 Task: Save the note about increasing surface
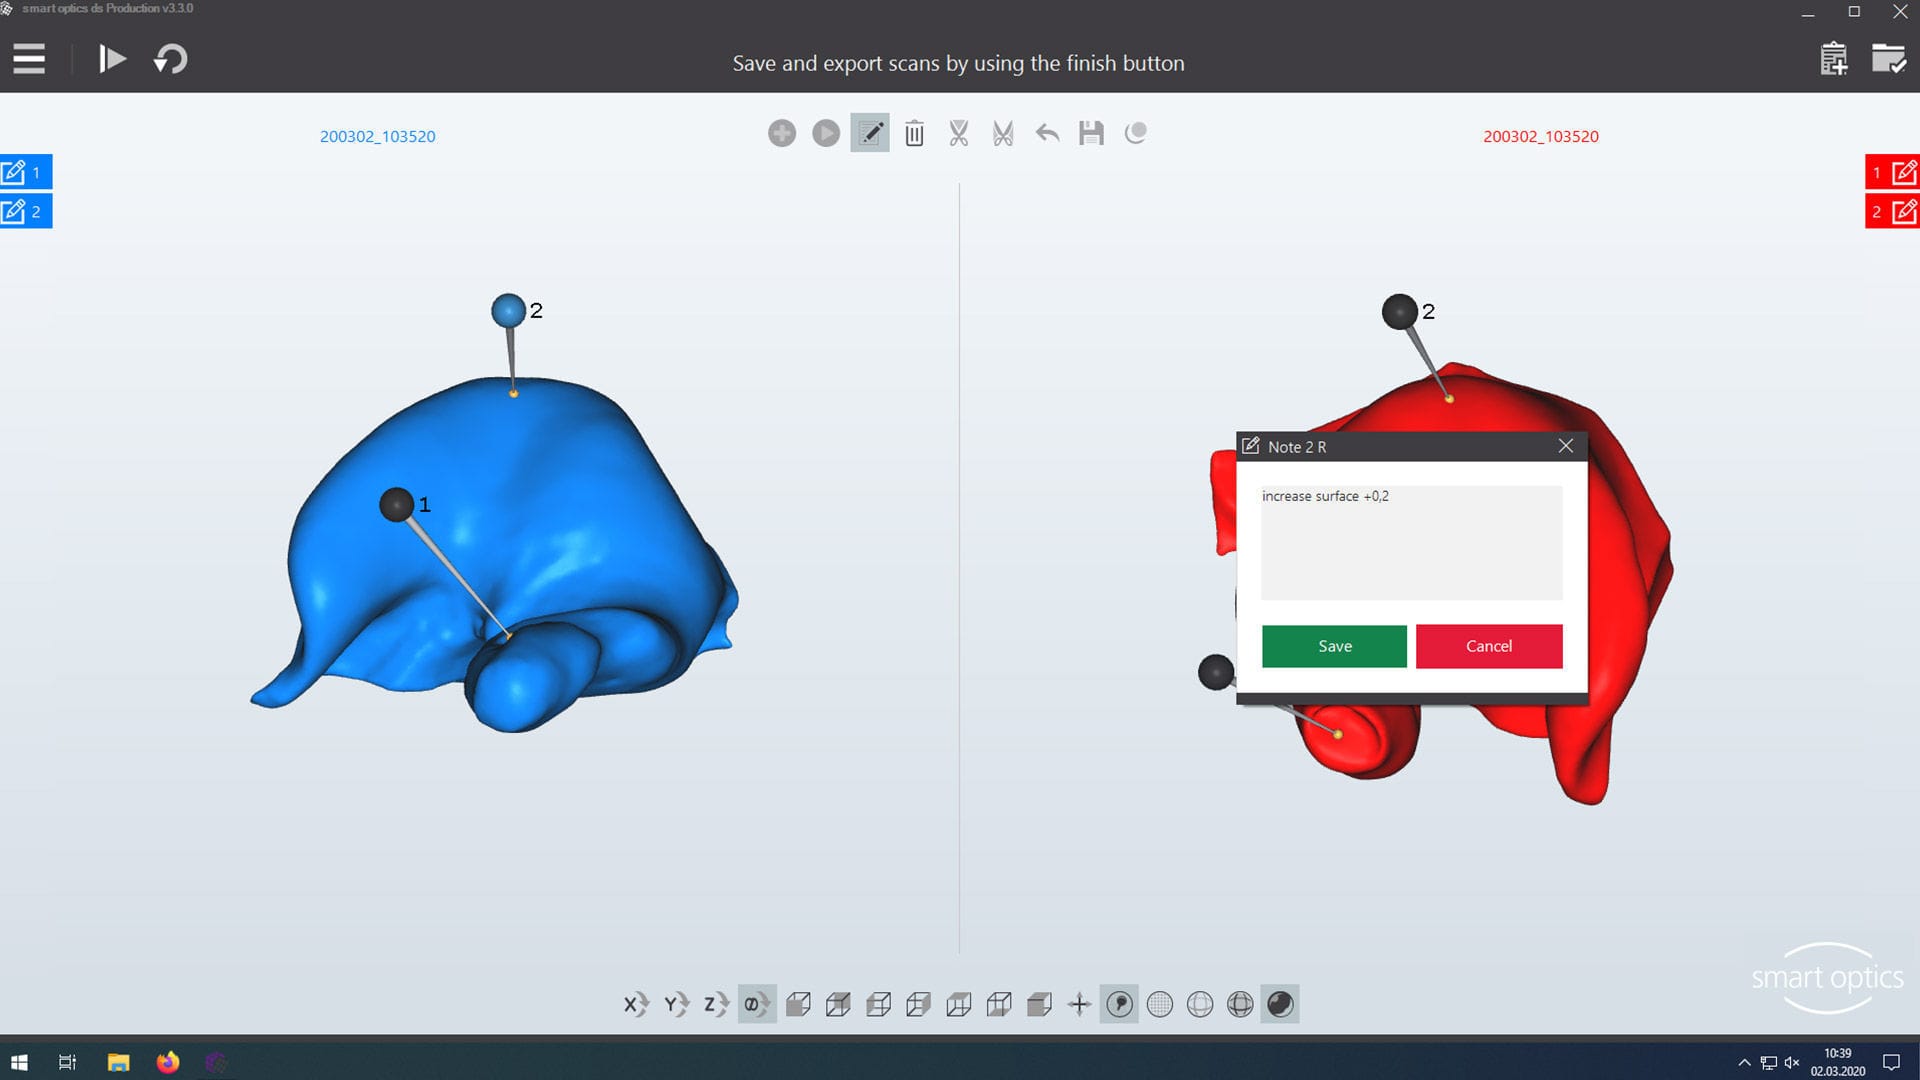pos(1334,646)
